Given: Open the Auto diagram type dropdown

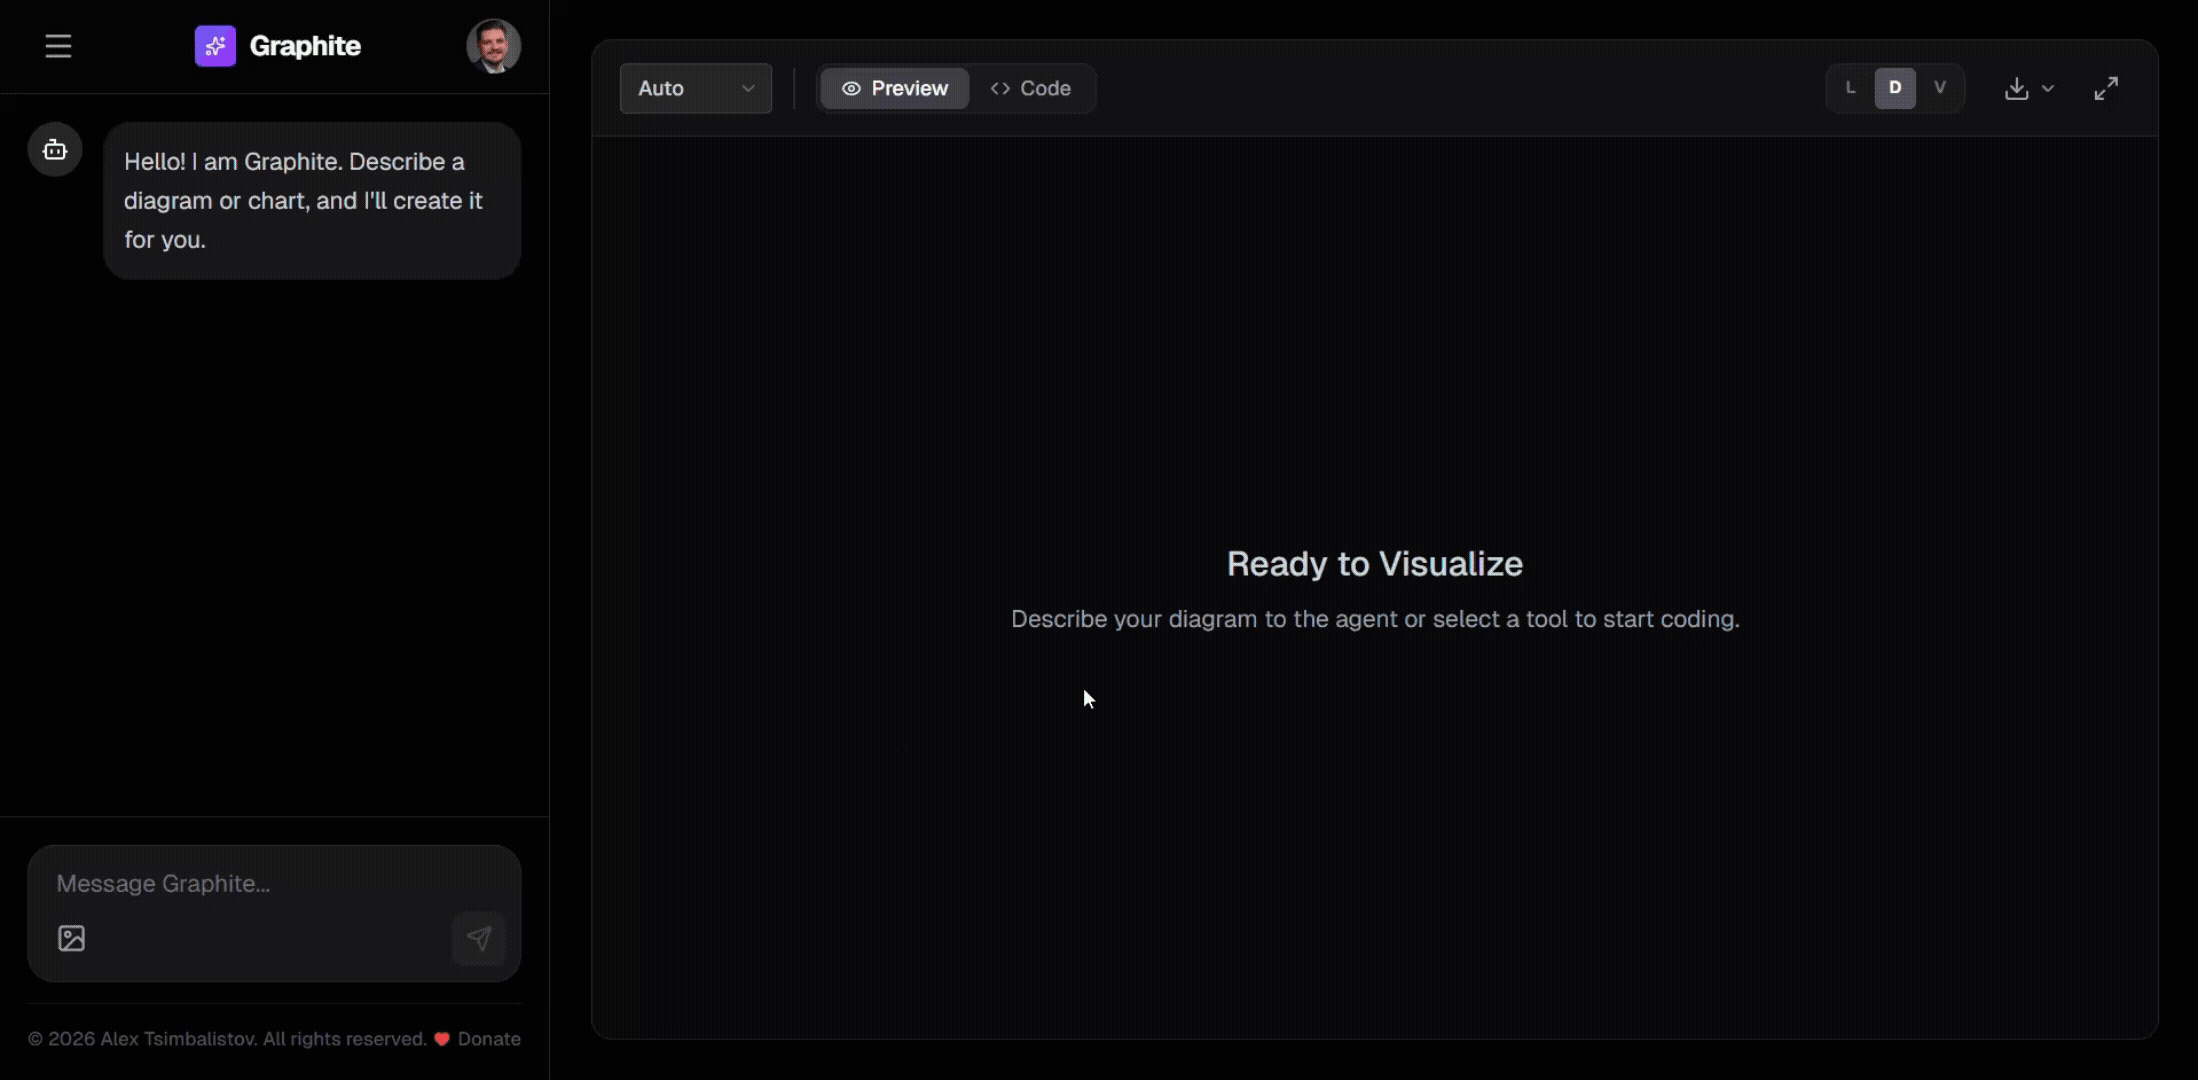Looking at the screenshot, I should coord(696,88).
